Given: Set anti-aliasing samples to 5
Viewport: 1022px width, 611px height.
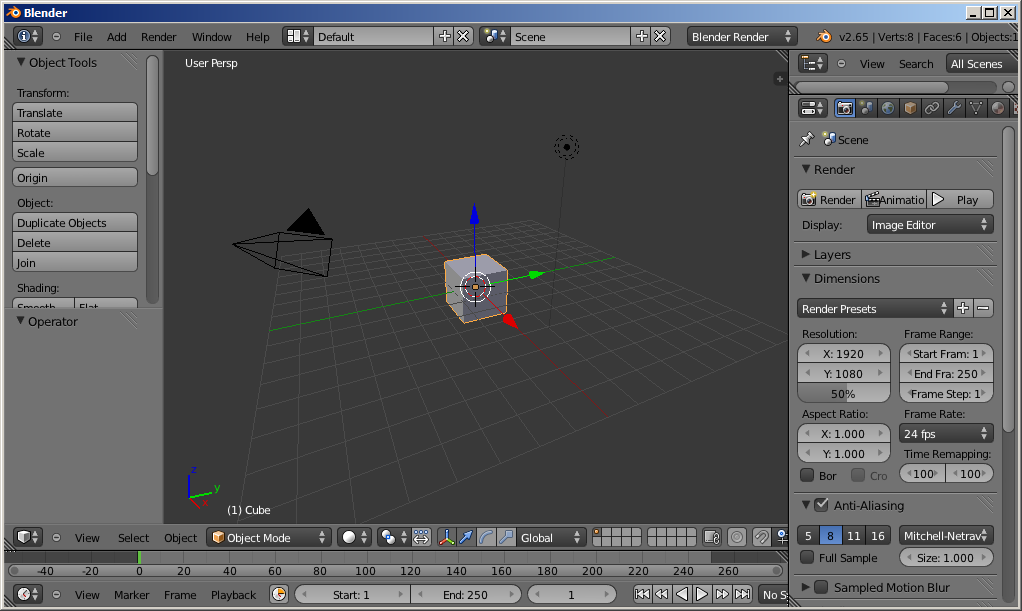Looking at the screenshot, I should pyautogui.click(x=808, y=536).
